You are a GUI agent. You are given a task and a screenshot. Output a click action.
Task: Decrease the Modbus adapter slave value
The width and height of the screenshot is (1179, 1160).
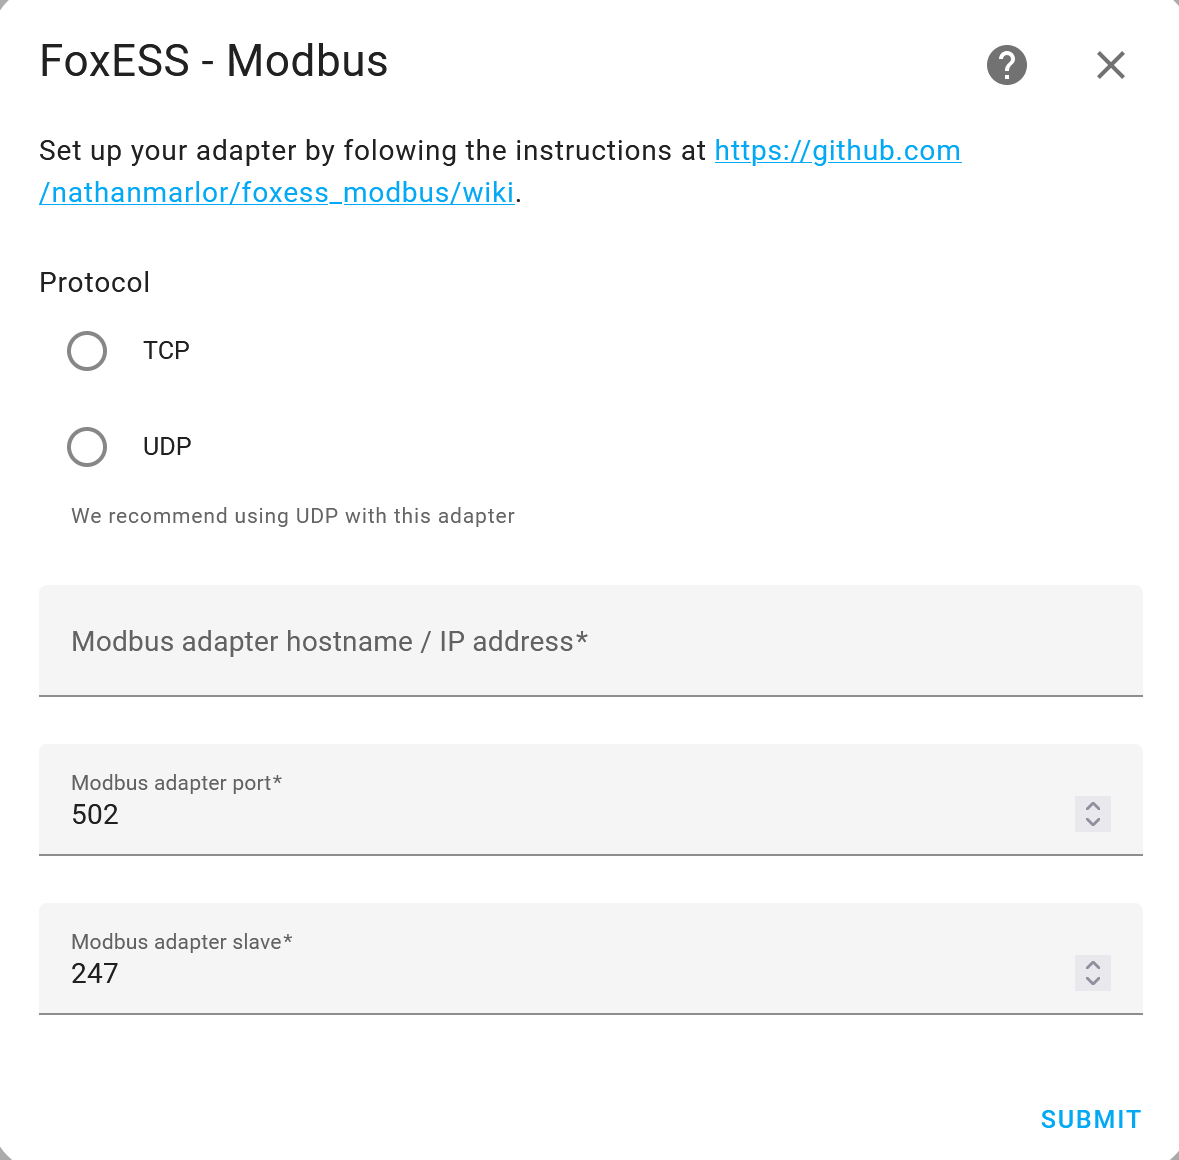(1092, 980)
